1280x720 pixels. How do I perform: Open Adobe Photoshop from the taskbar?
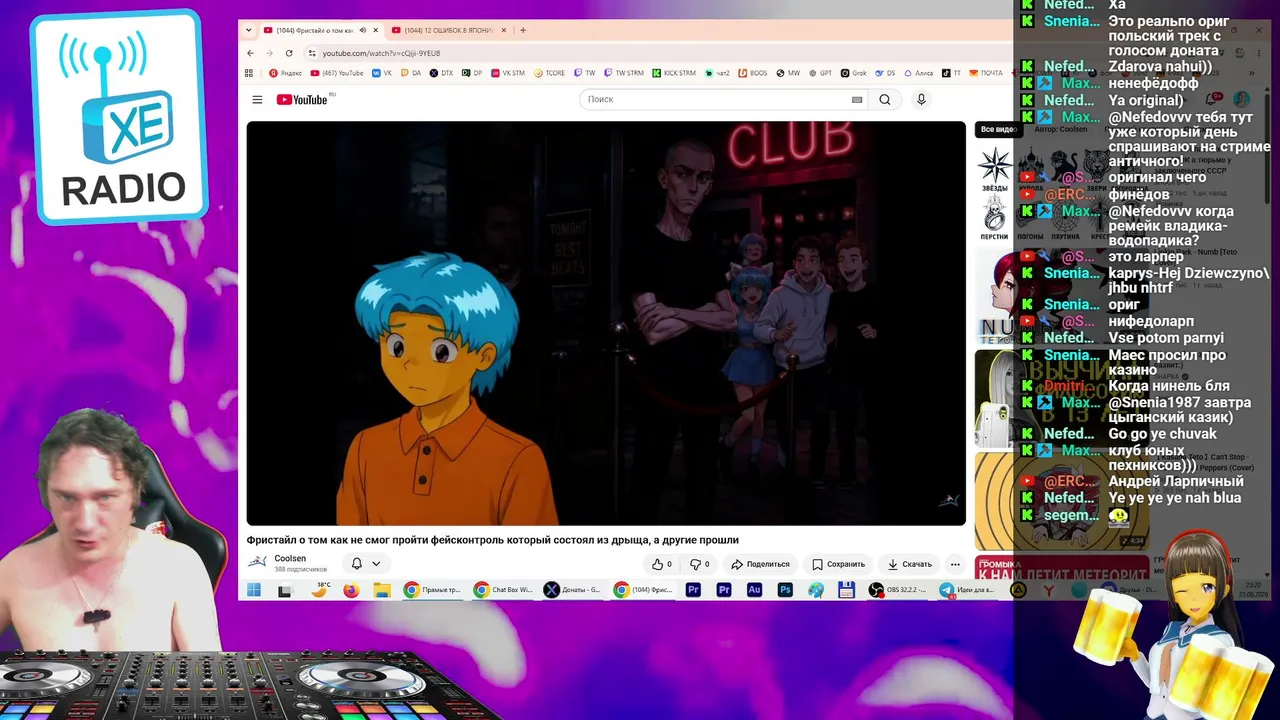[785, 591]
